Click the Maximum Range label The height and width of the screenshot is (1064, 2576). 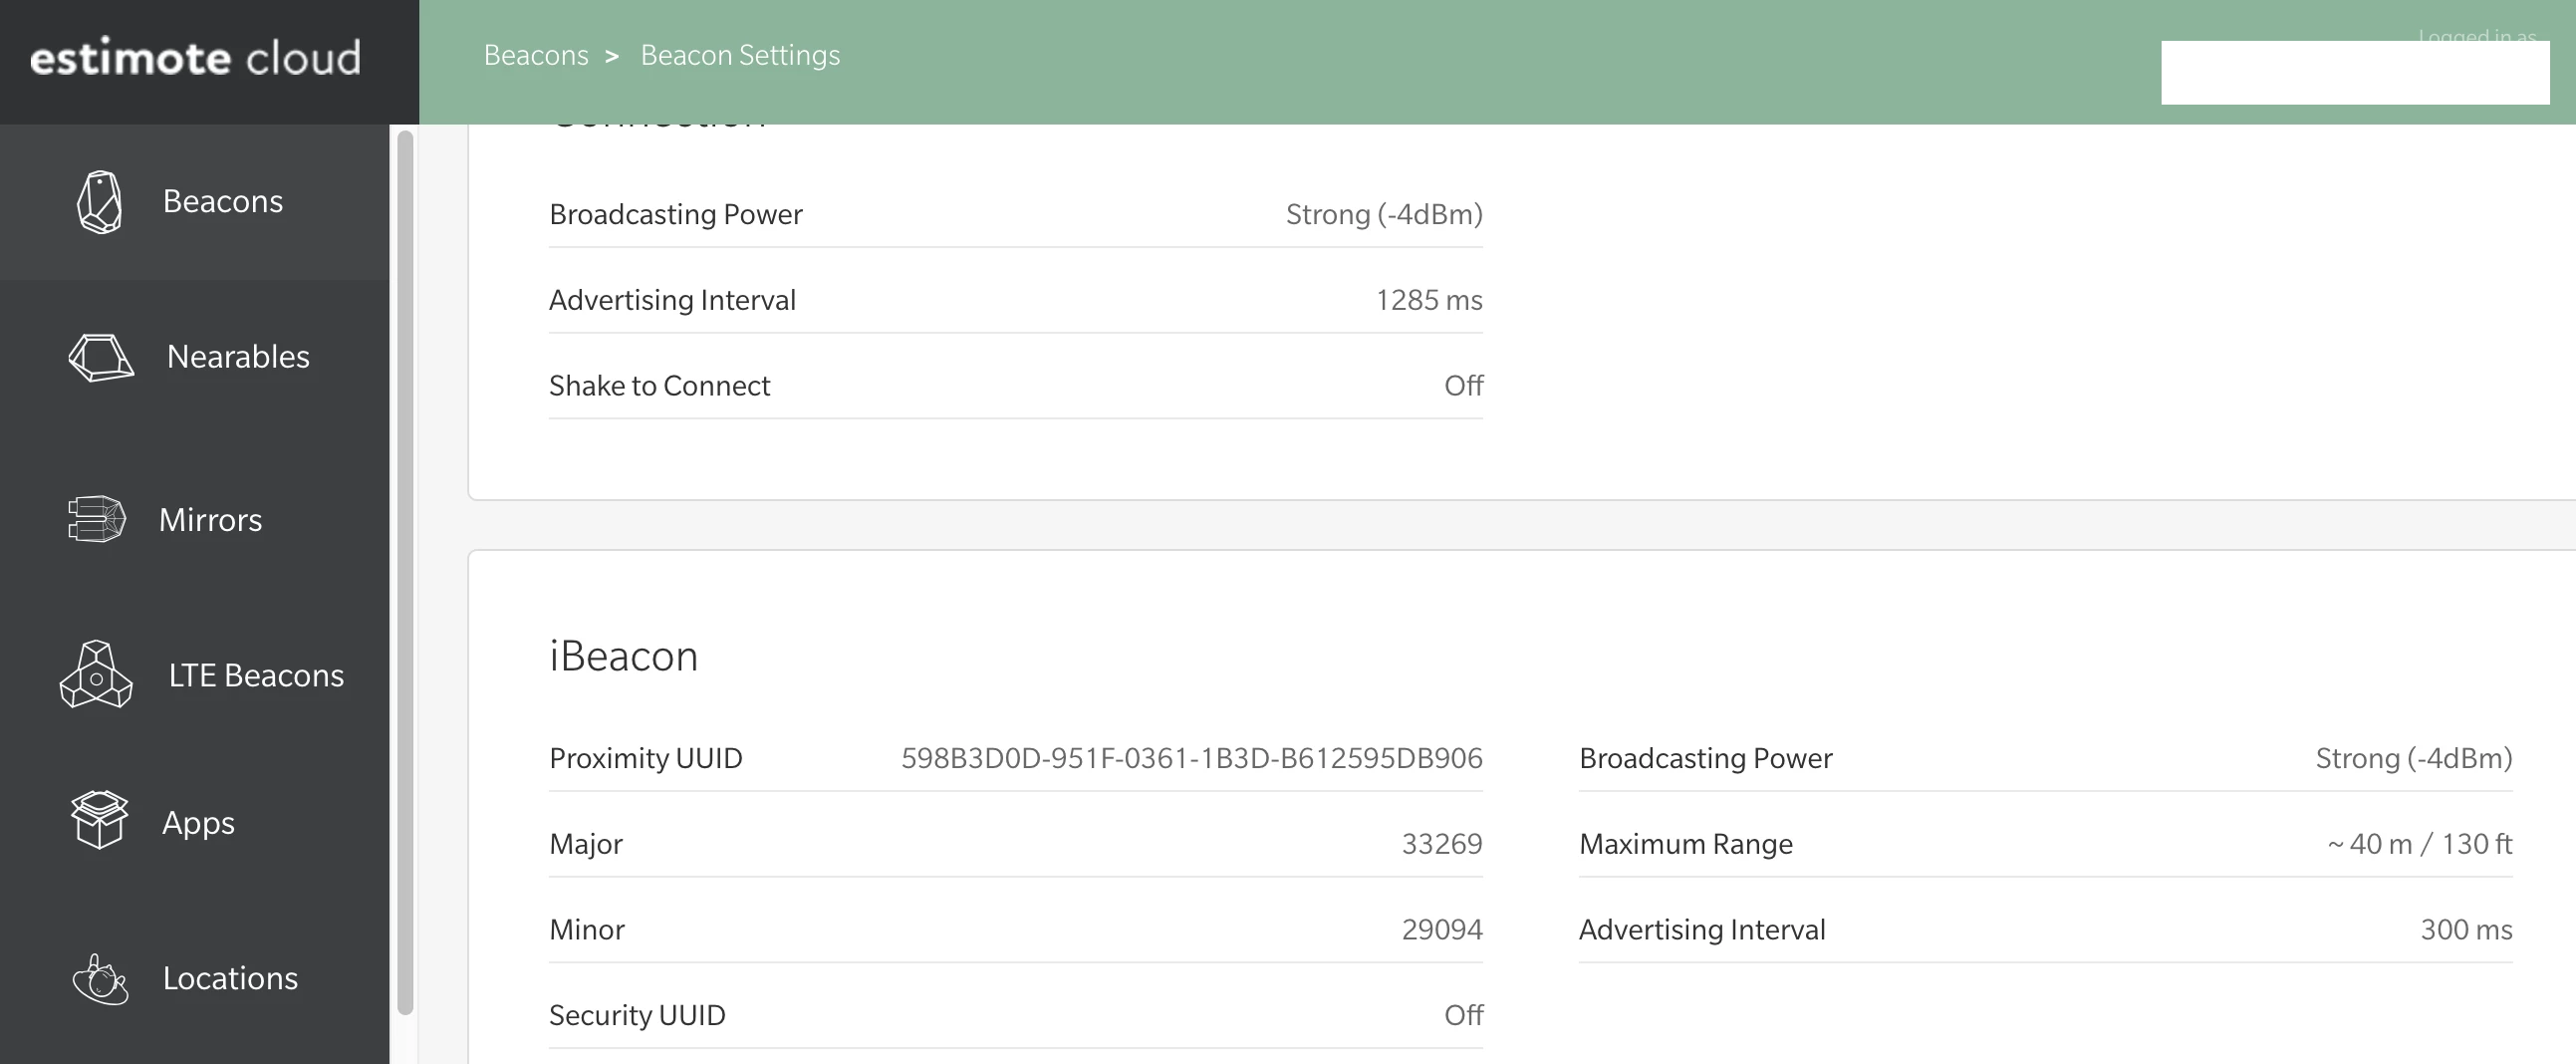click(1686, 844)
